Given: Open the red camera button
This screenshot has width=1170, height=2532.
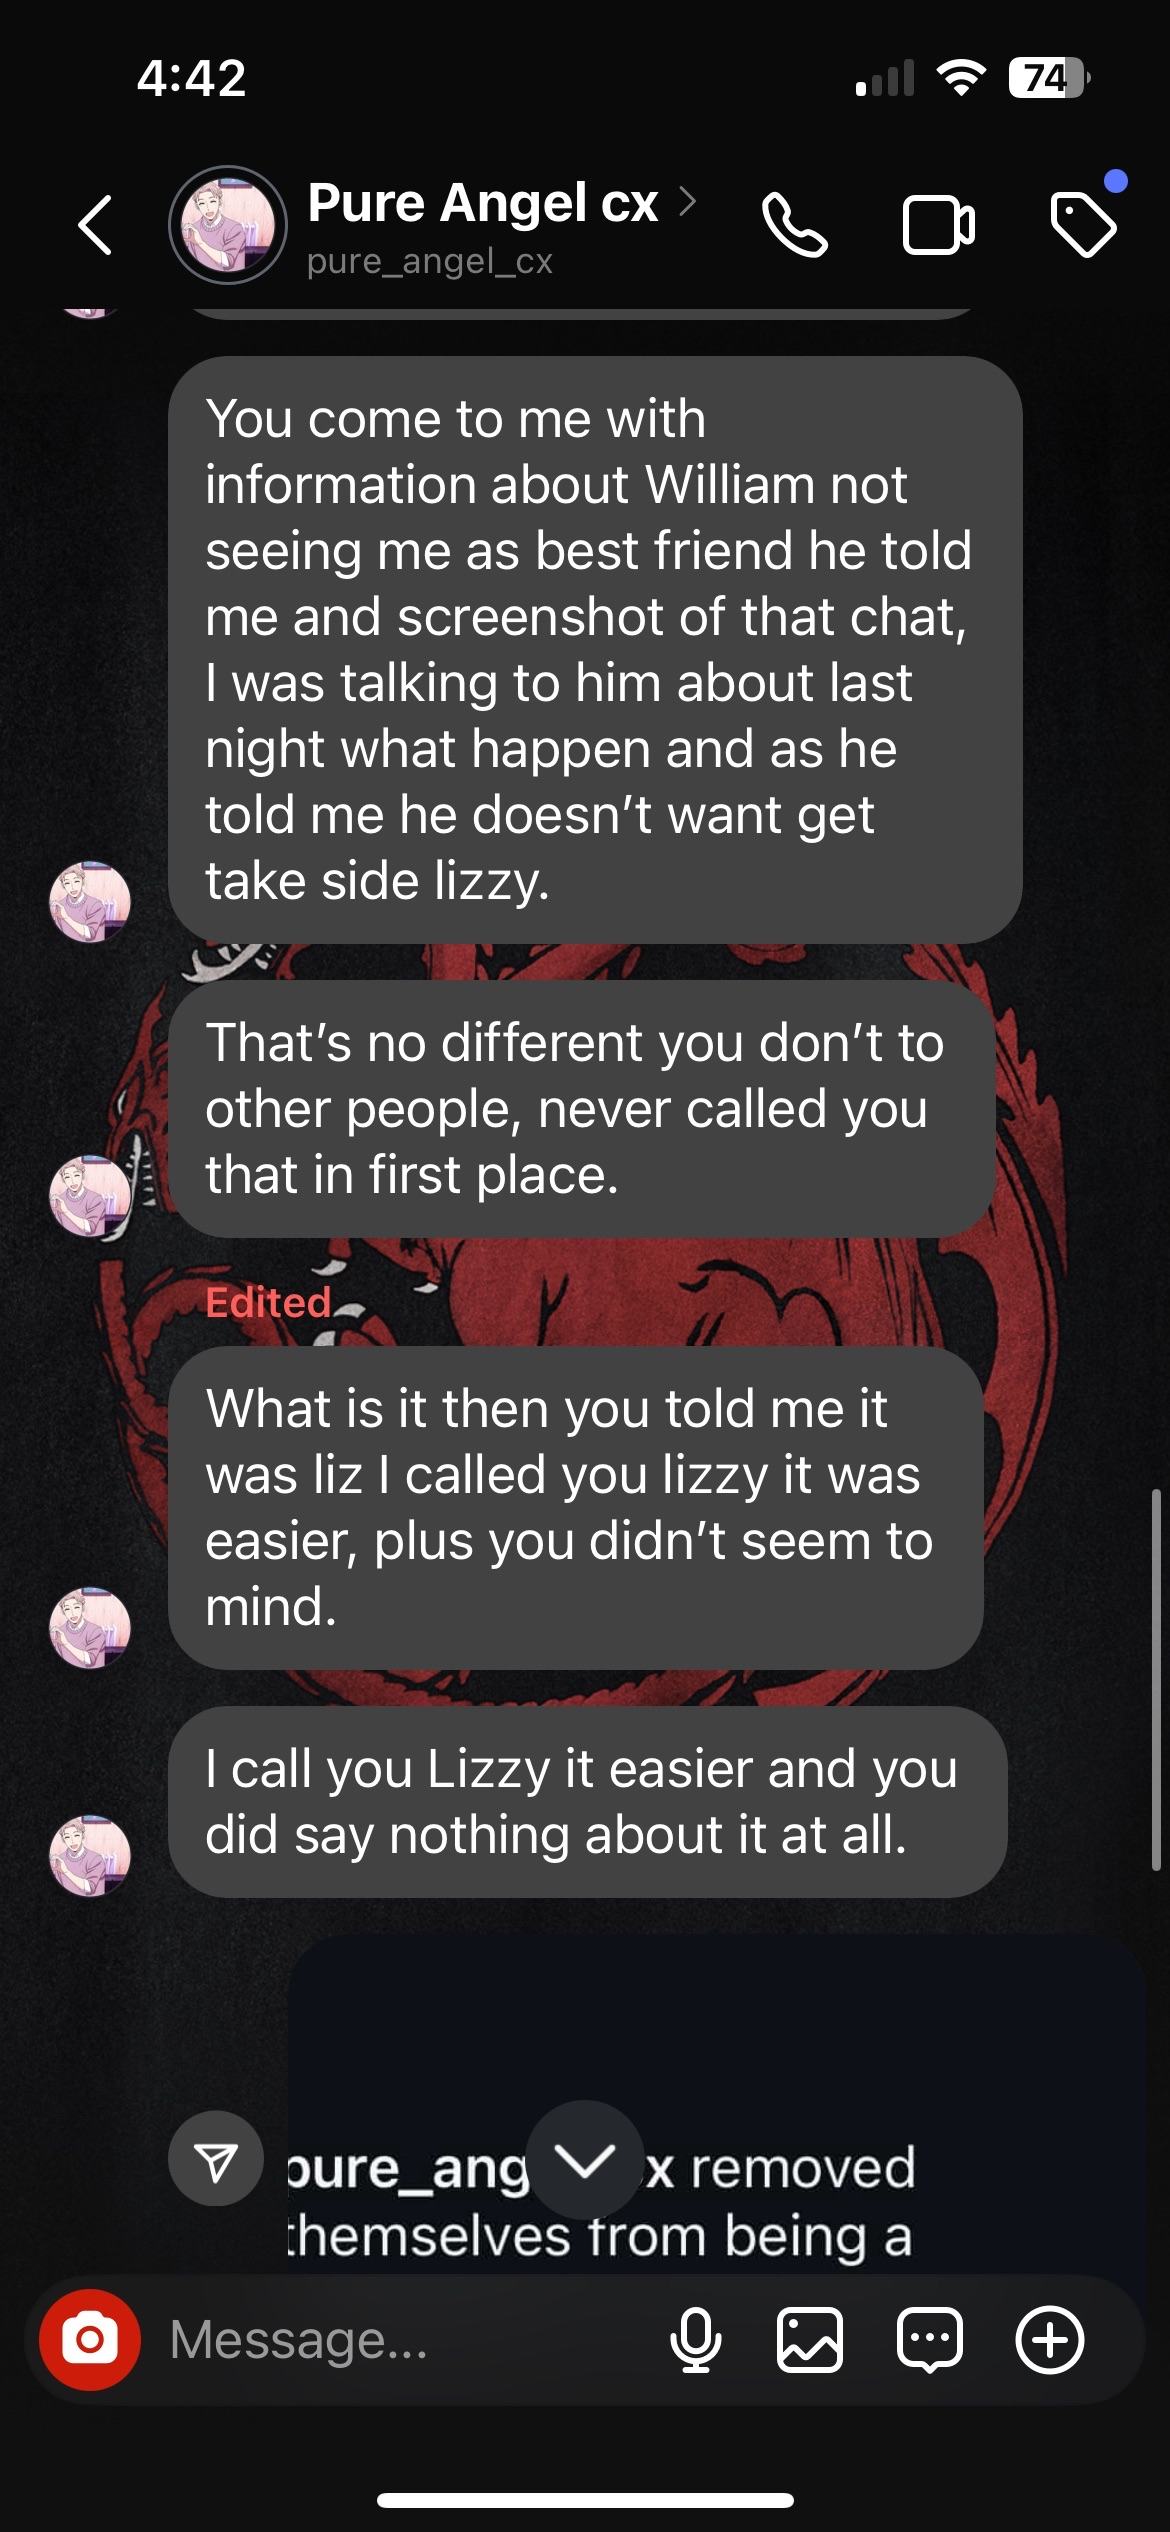Looking at the screenshot, I should [x=90, y=2340].
